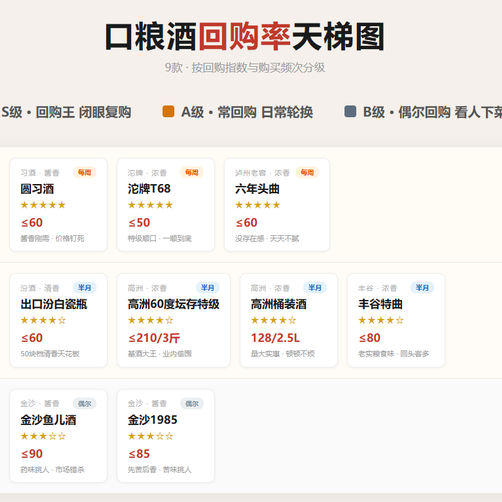Screen dimensions: 502x502
Task: Click the ≤60 price on 六年头曲 card
Action: click(x=246, y=223)
